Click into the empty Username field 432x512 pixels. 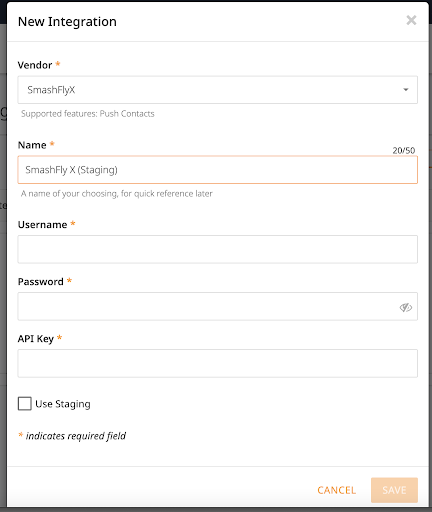point(217,249)
